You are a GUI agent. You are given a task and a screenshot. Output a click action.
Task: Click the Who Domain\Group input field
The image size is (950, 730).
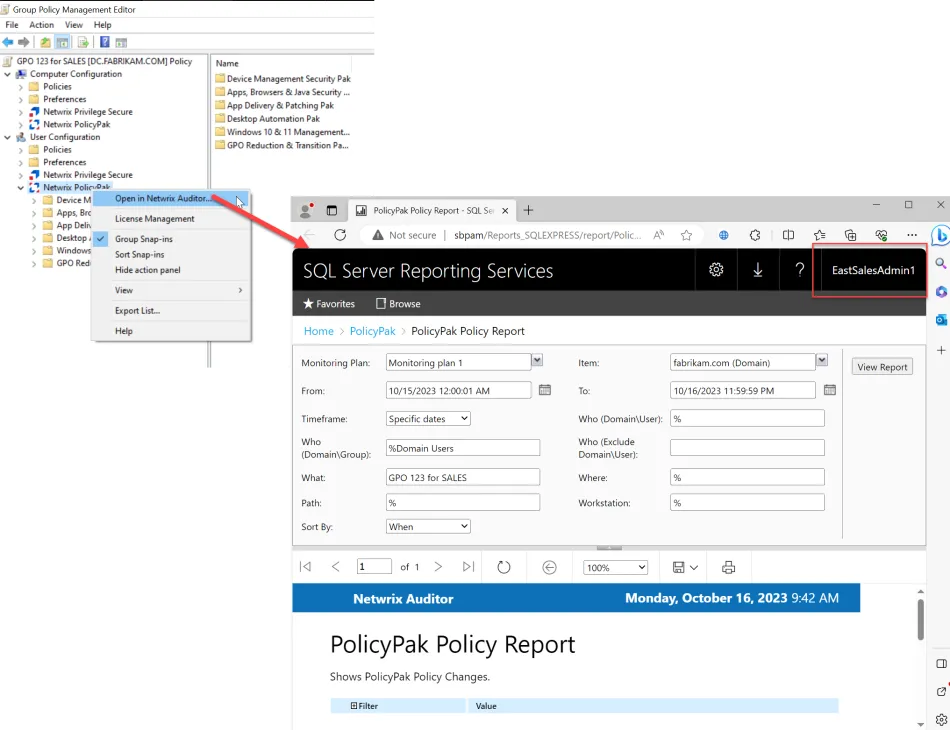point(463,448)
